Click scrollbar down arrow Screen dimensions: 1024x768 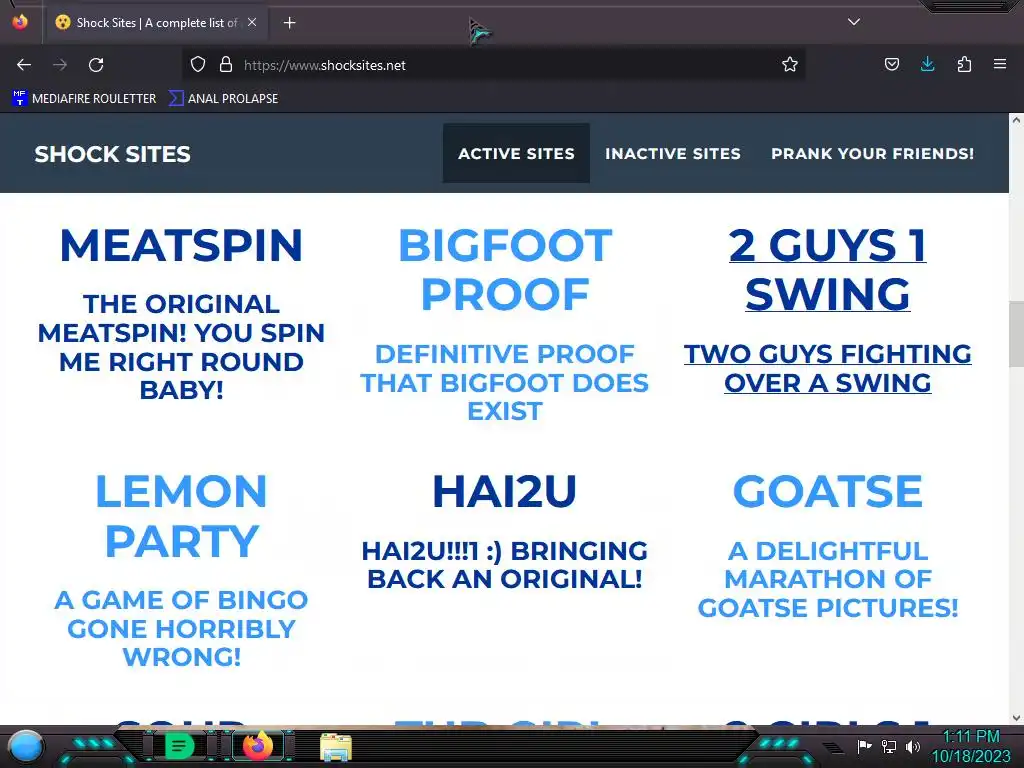coord(1016,718)
